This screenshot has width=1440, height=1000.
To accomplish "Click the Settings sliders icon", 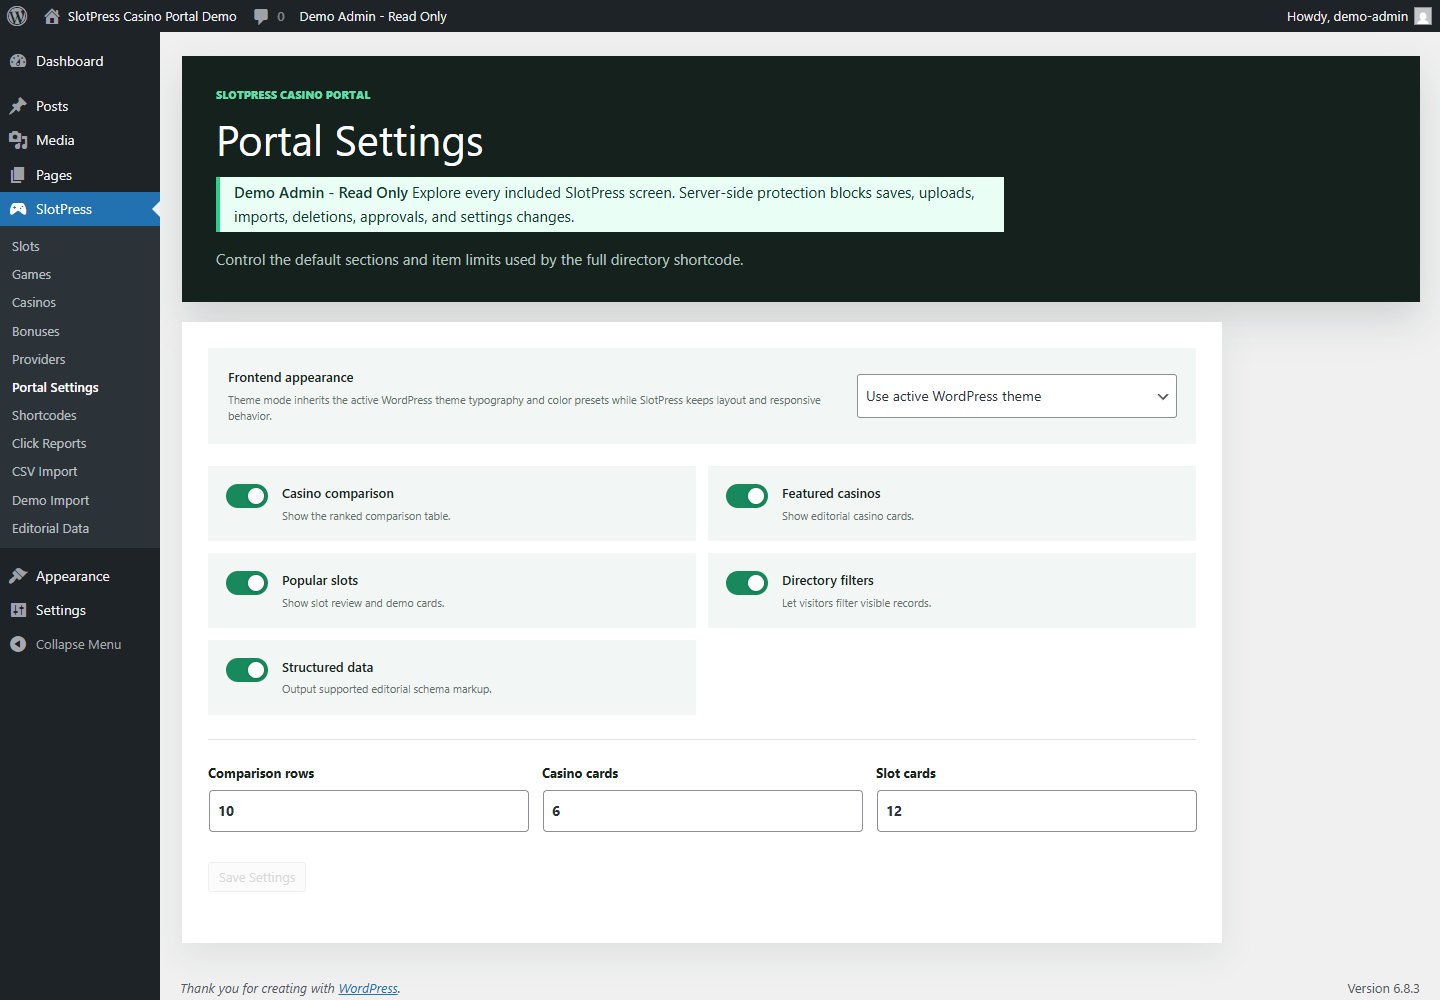I will 18,610.
